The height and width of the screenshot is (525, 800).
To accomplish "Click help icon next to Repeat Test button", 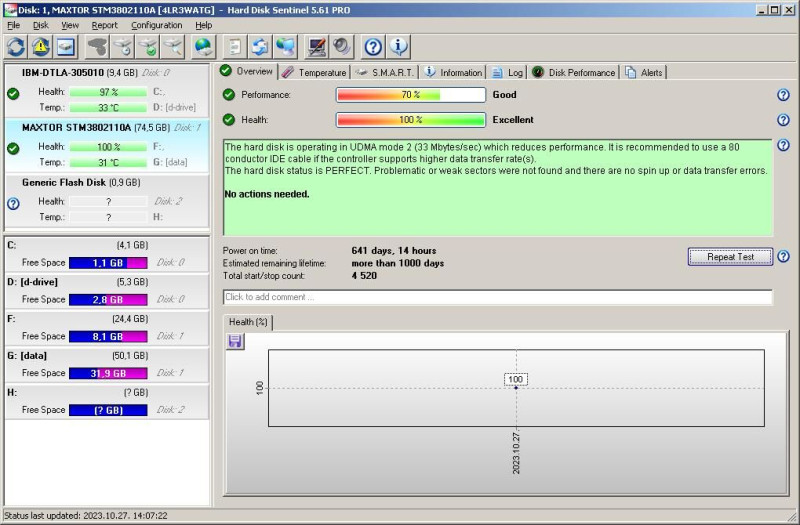I will (783, 257).
